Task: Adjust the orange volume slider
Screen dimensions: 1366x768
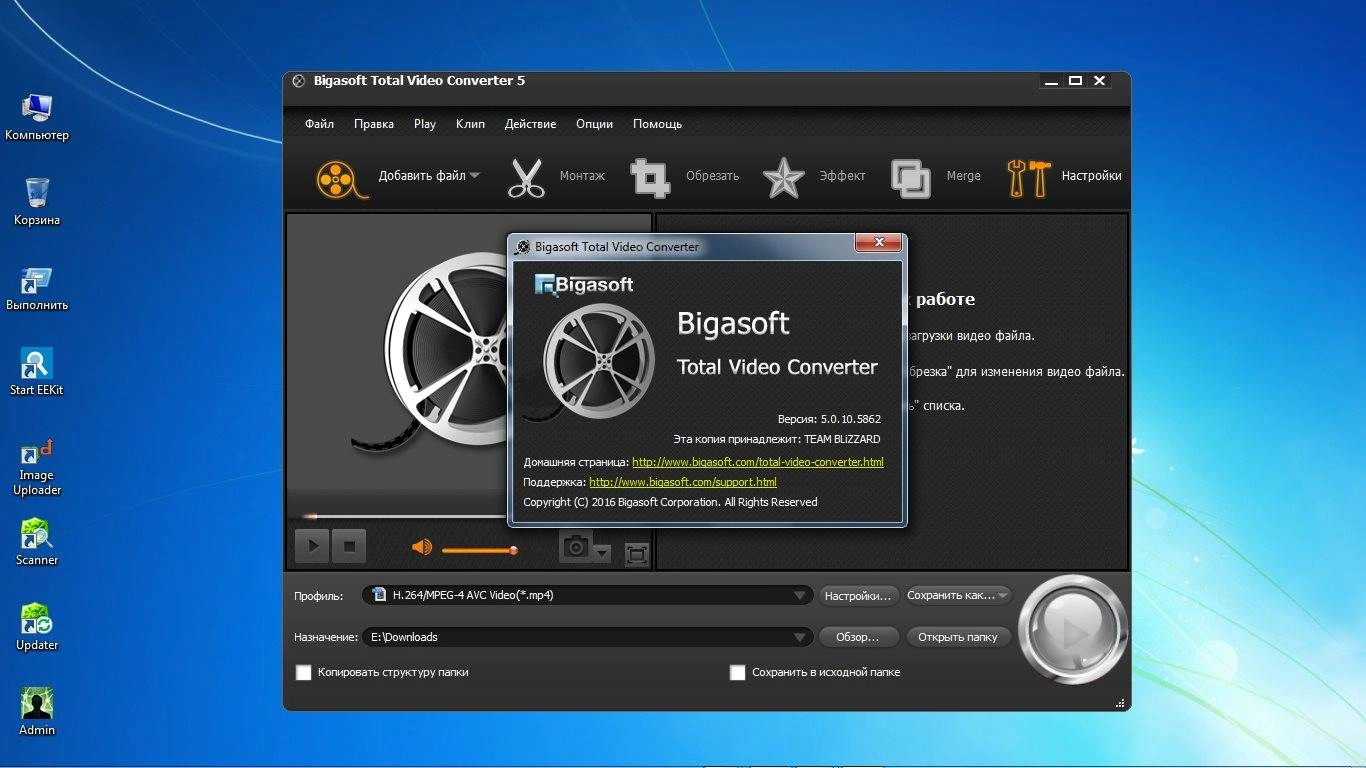Action: (479, 550)
